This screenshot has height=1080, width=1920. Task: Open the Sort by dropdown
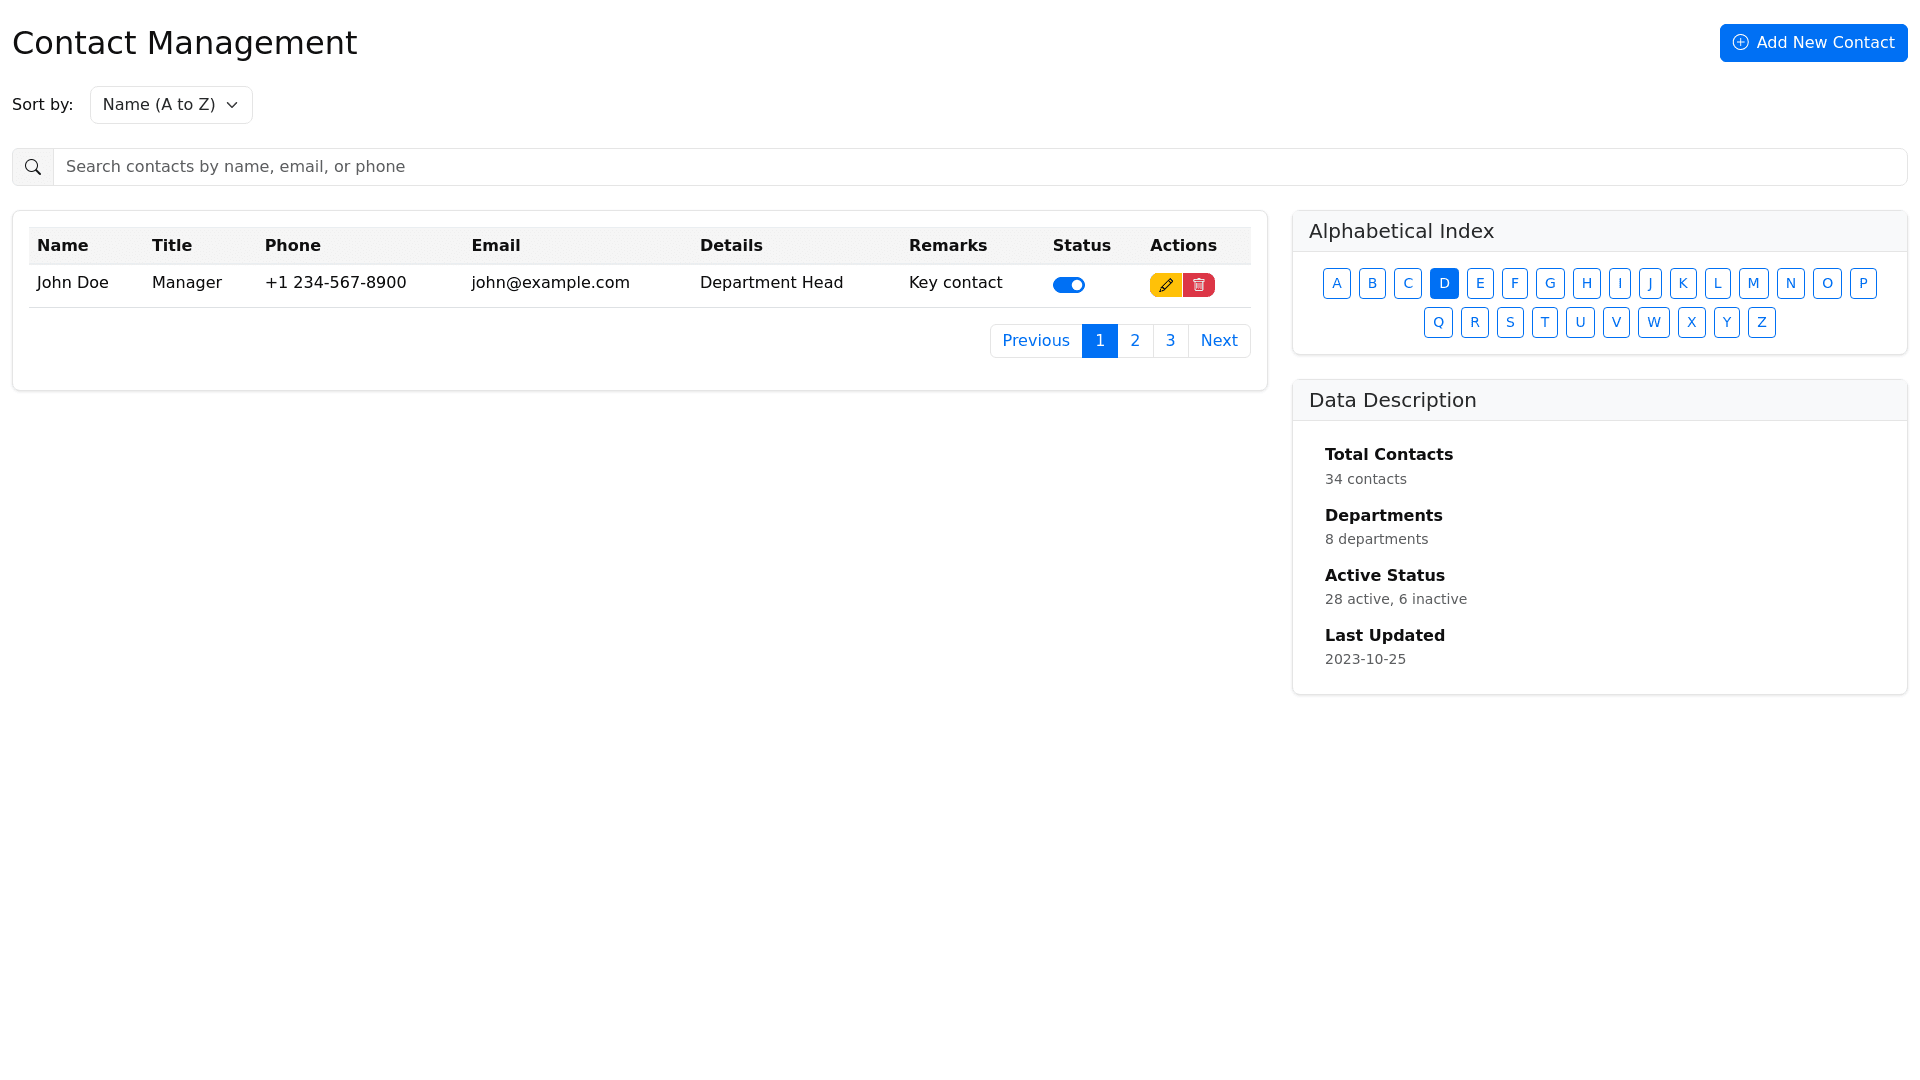pyautogui.click(x=171, y=105)
